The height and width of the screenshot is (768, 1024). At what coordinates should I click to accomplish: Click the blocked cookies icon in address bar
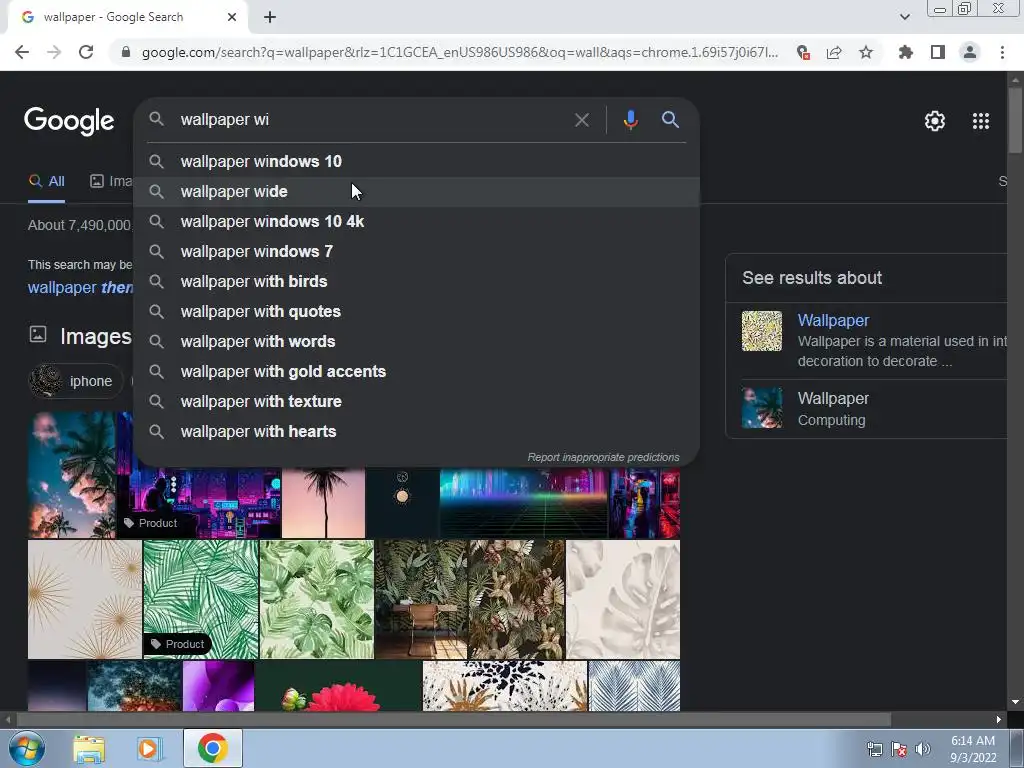803,52
